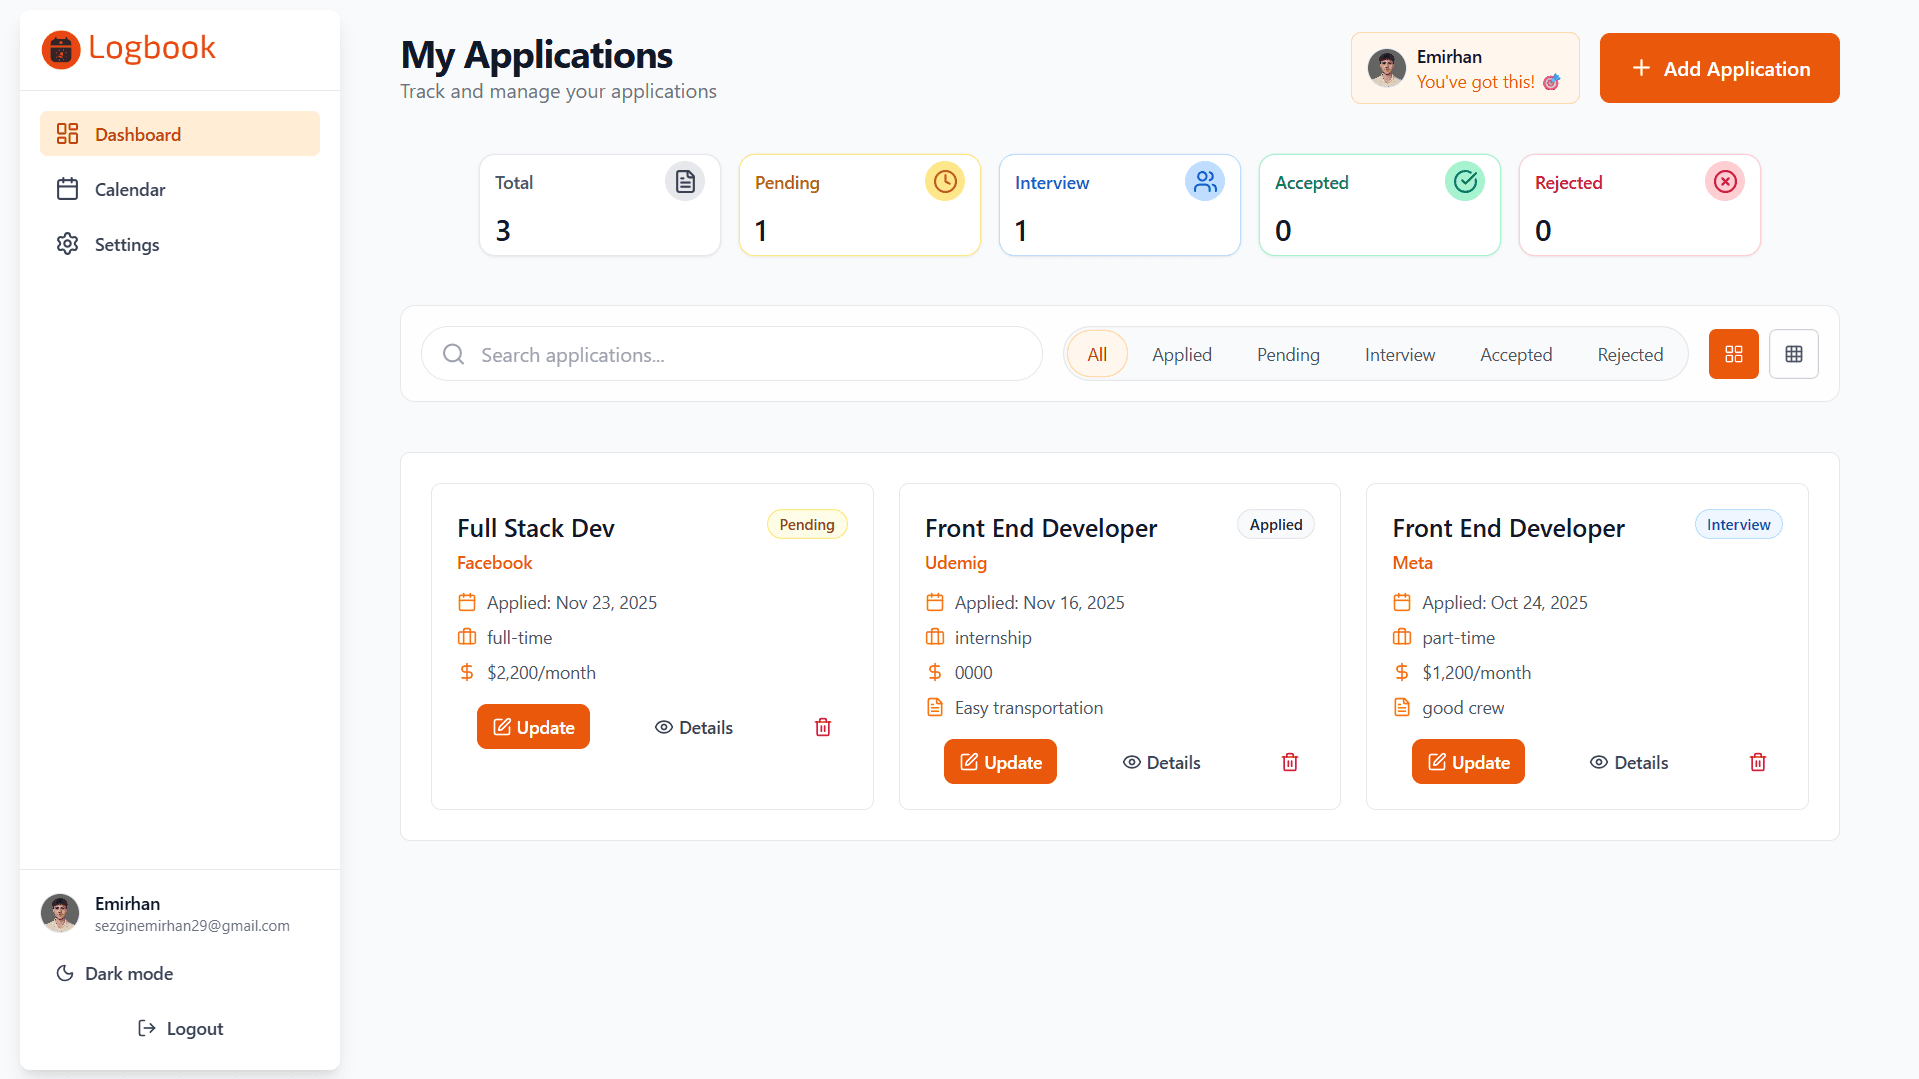
Task: Filter by Accepted status
Action: (1516, 354)
